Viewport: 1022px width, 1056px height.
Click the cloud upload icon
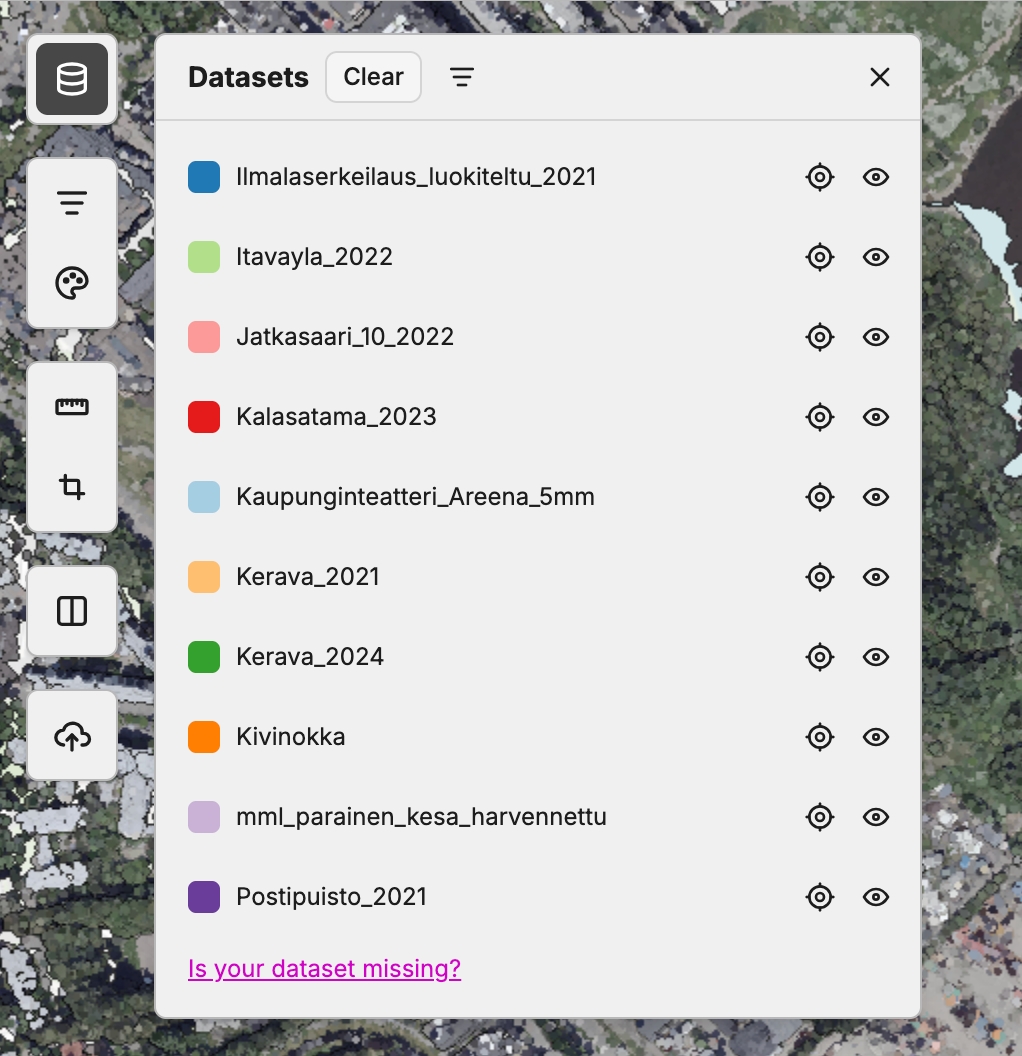coord(72,736)
